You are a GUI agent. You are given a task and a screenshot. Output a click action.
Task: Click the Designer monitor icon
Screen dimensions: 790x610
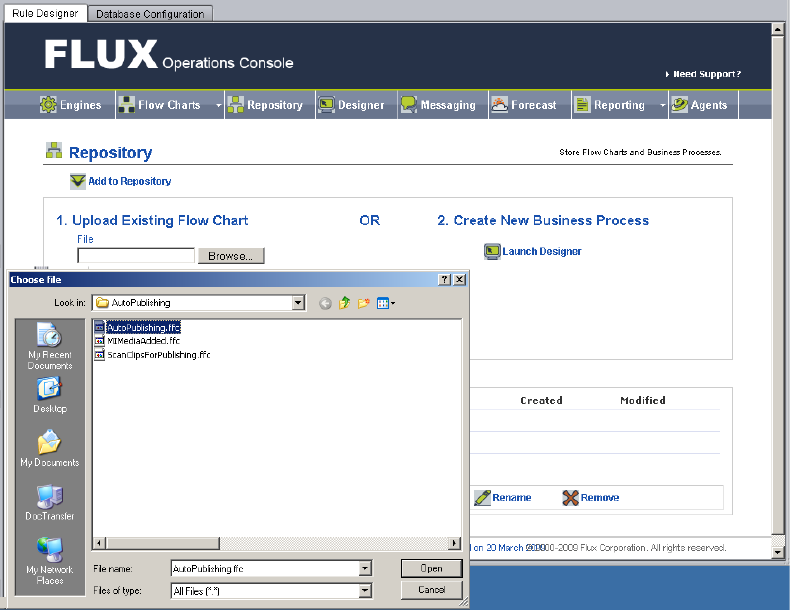(x=326, y=105)
